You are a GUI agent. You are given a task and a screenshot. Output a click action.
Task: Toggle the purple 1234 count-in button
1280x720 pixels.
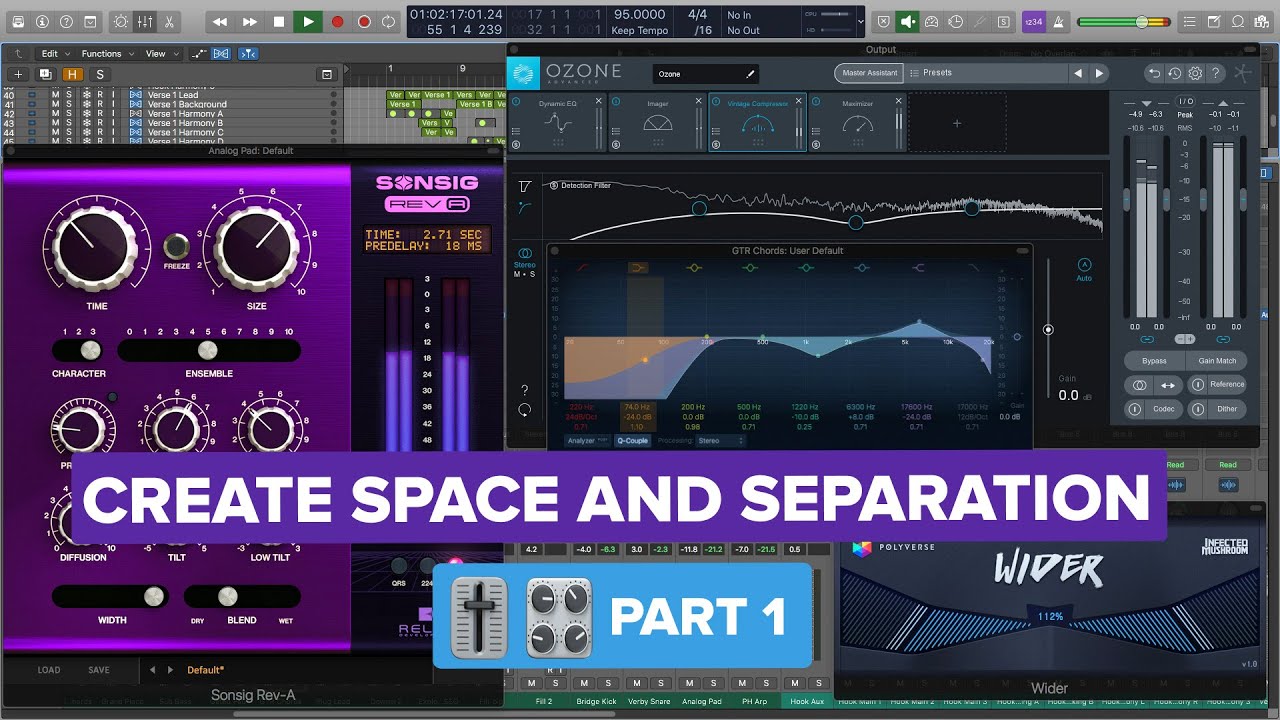click(x=1033, y=21)
